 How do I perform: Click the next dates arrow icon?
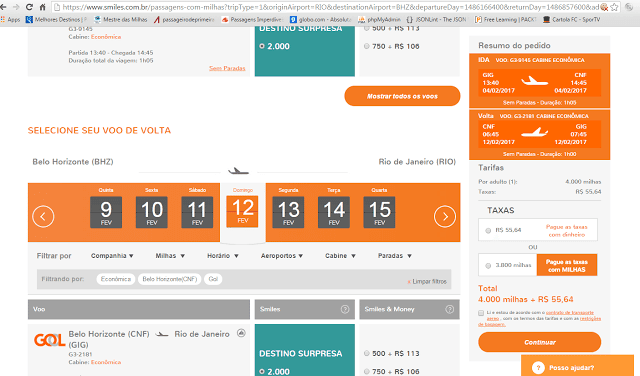pyautogui.click(x=444, y=216)
